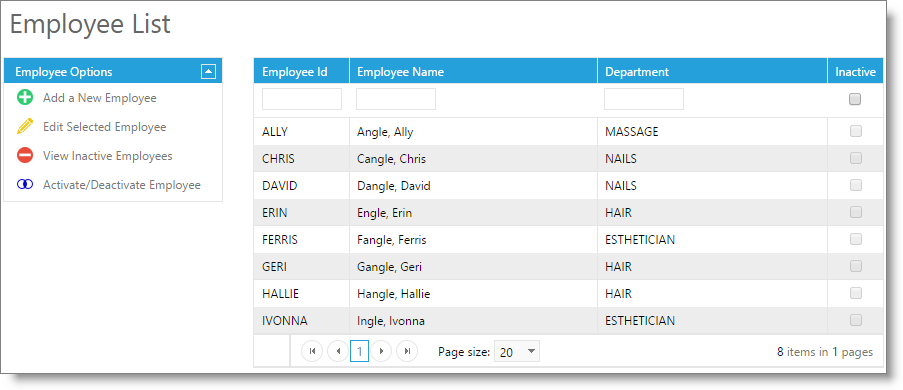Toggle Inactive checkbox for DAVID row
Image resolution: width=903 pixels, height=390 pixels.
pyautogui.click(x=856, y=185)
